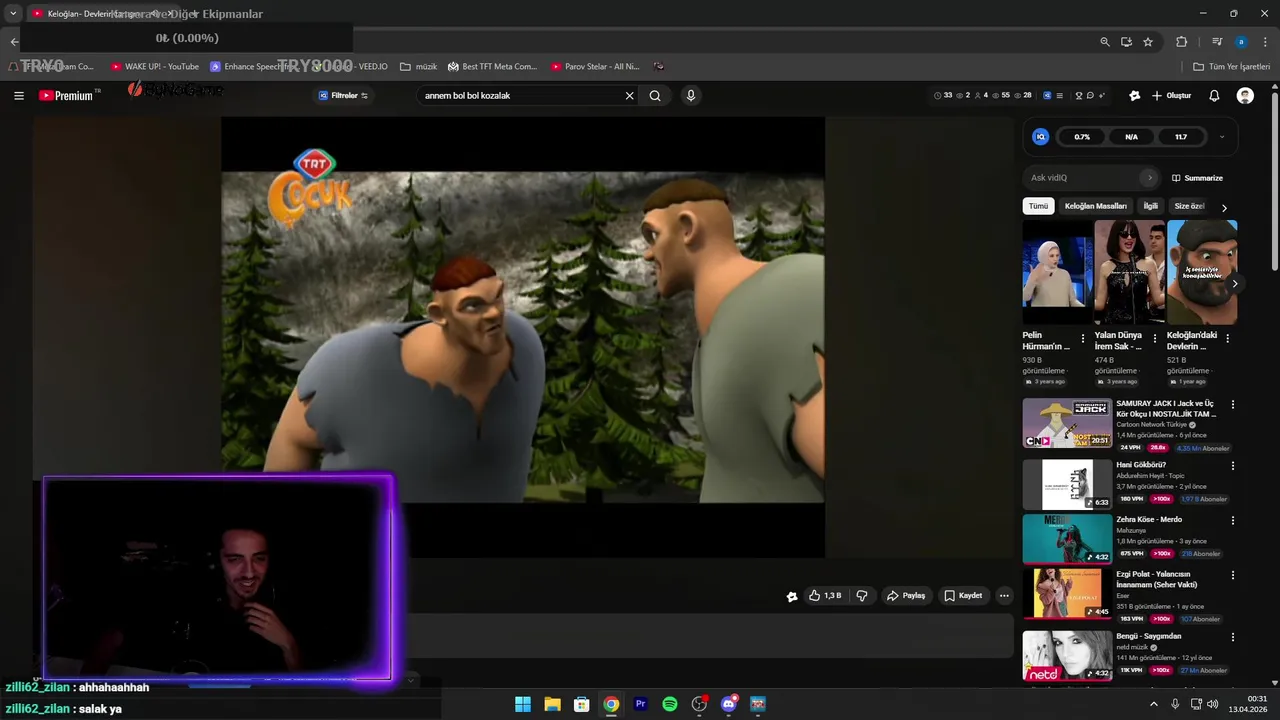Select the Size özel chip

pos(1189,206)
